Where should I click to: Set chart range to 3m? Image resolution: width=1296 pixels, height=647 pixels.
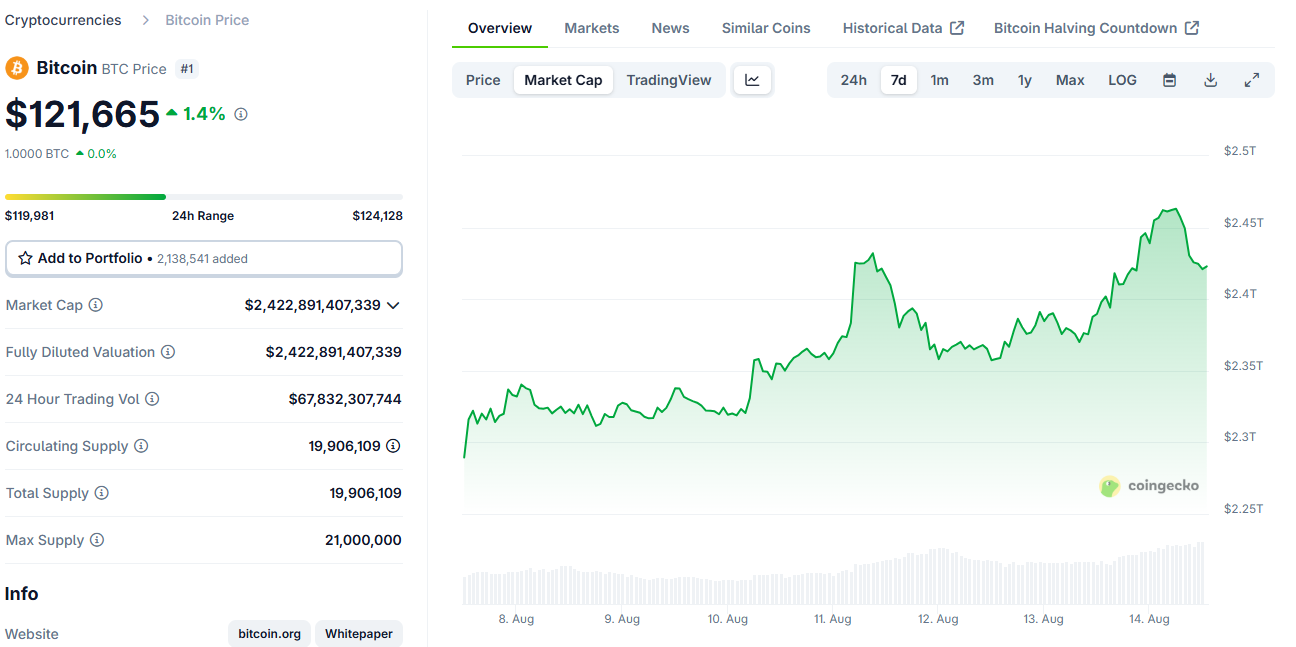983,80
